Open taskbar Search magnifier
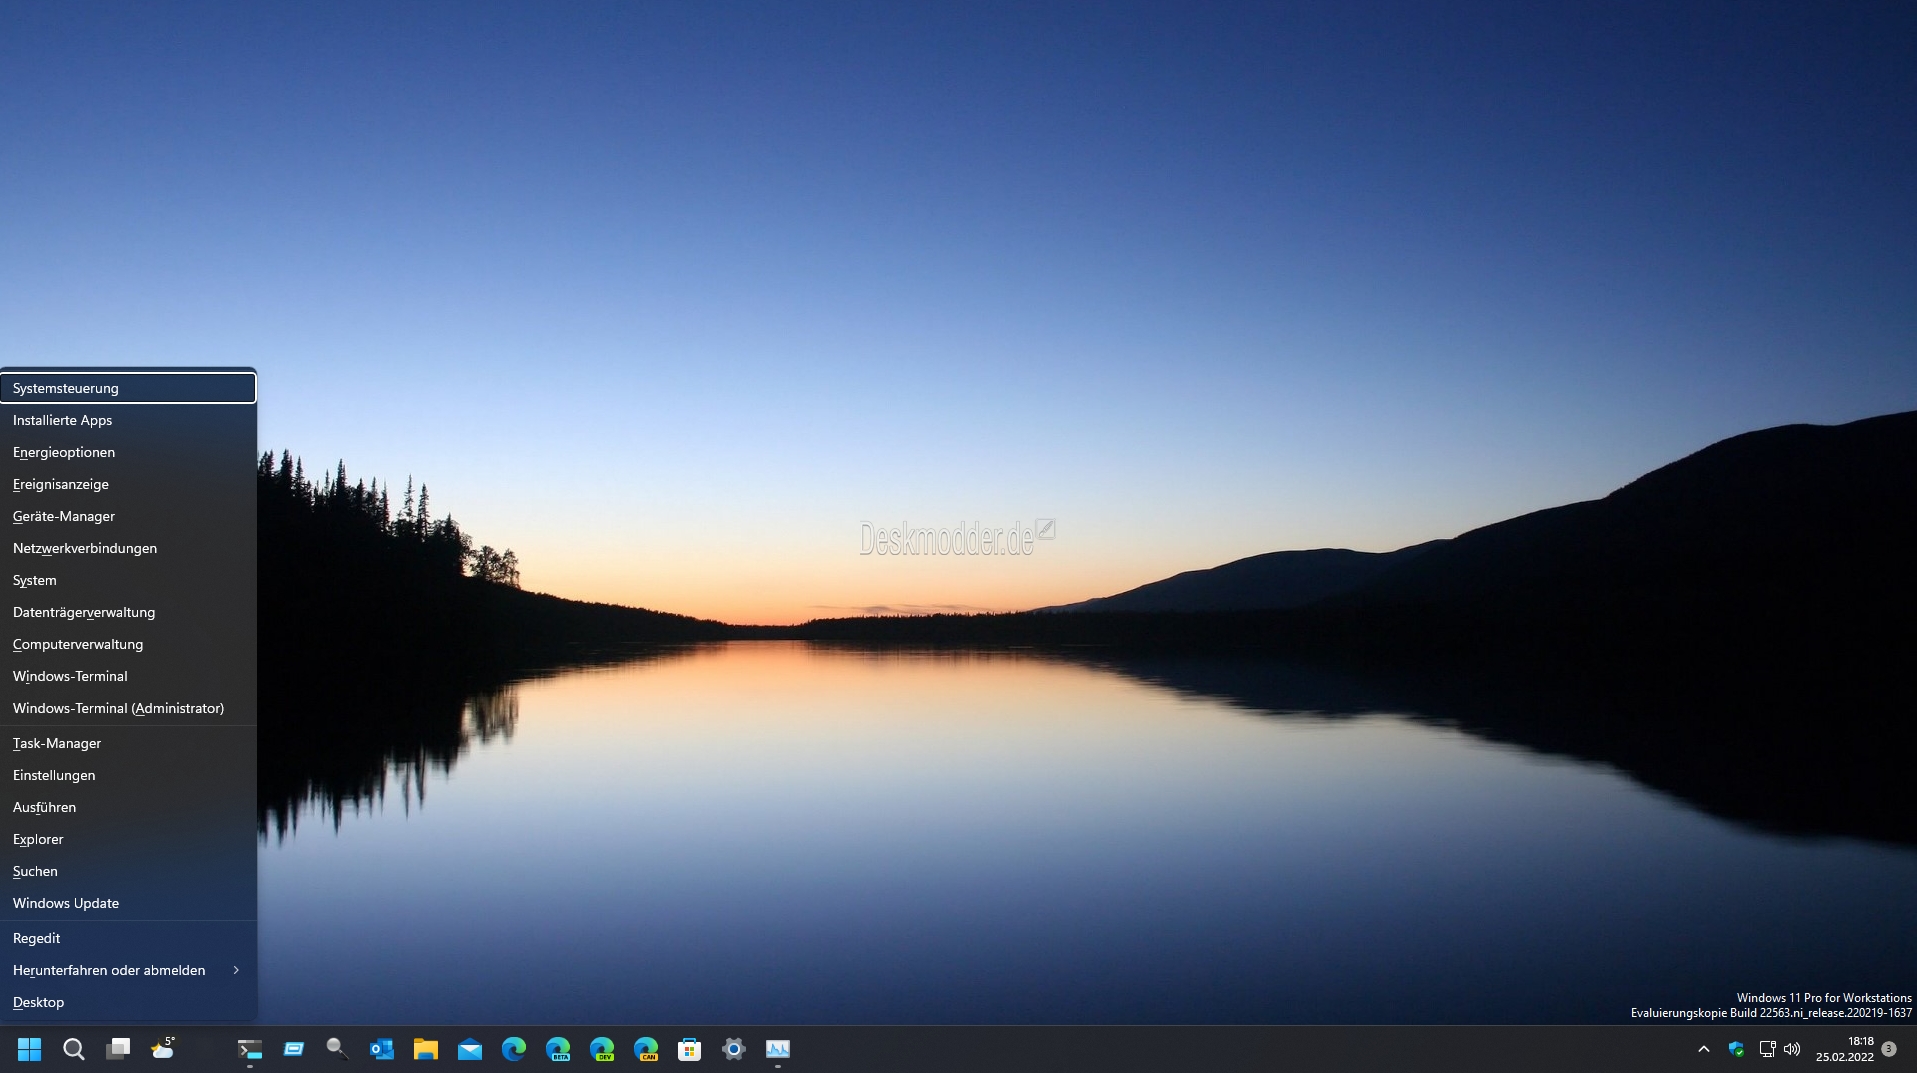1917x1073 pixels. click(74, 1049)
